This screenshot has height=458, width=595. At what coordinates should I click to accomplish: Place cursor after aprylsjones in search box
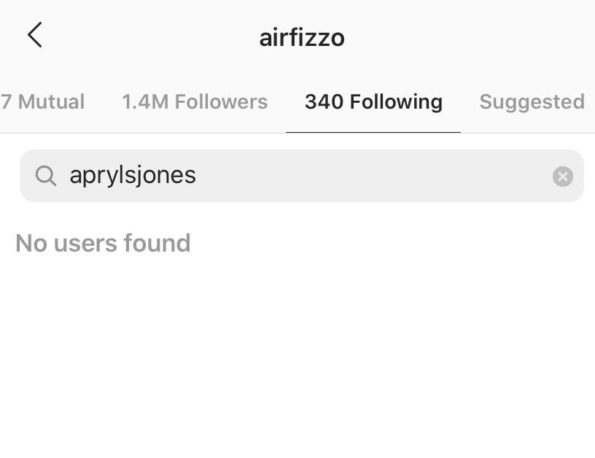click(x=198, y=176)
